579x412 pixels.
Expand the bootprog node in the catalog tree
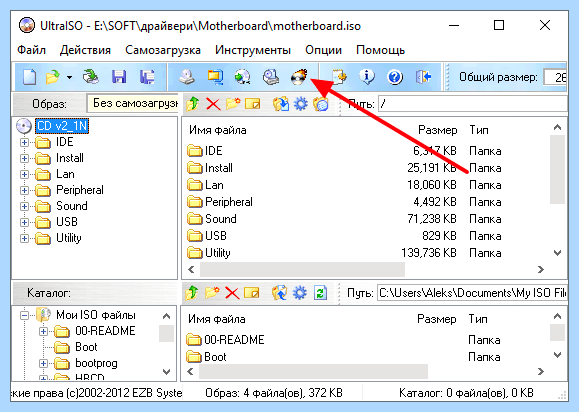tap(43, 364)
